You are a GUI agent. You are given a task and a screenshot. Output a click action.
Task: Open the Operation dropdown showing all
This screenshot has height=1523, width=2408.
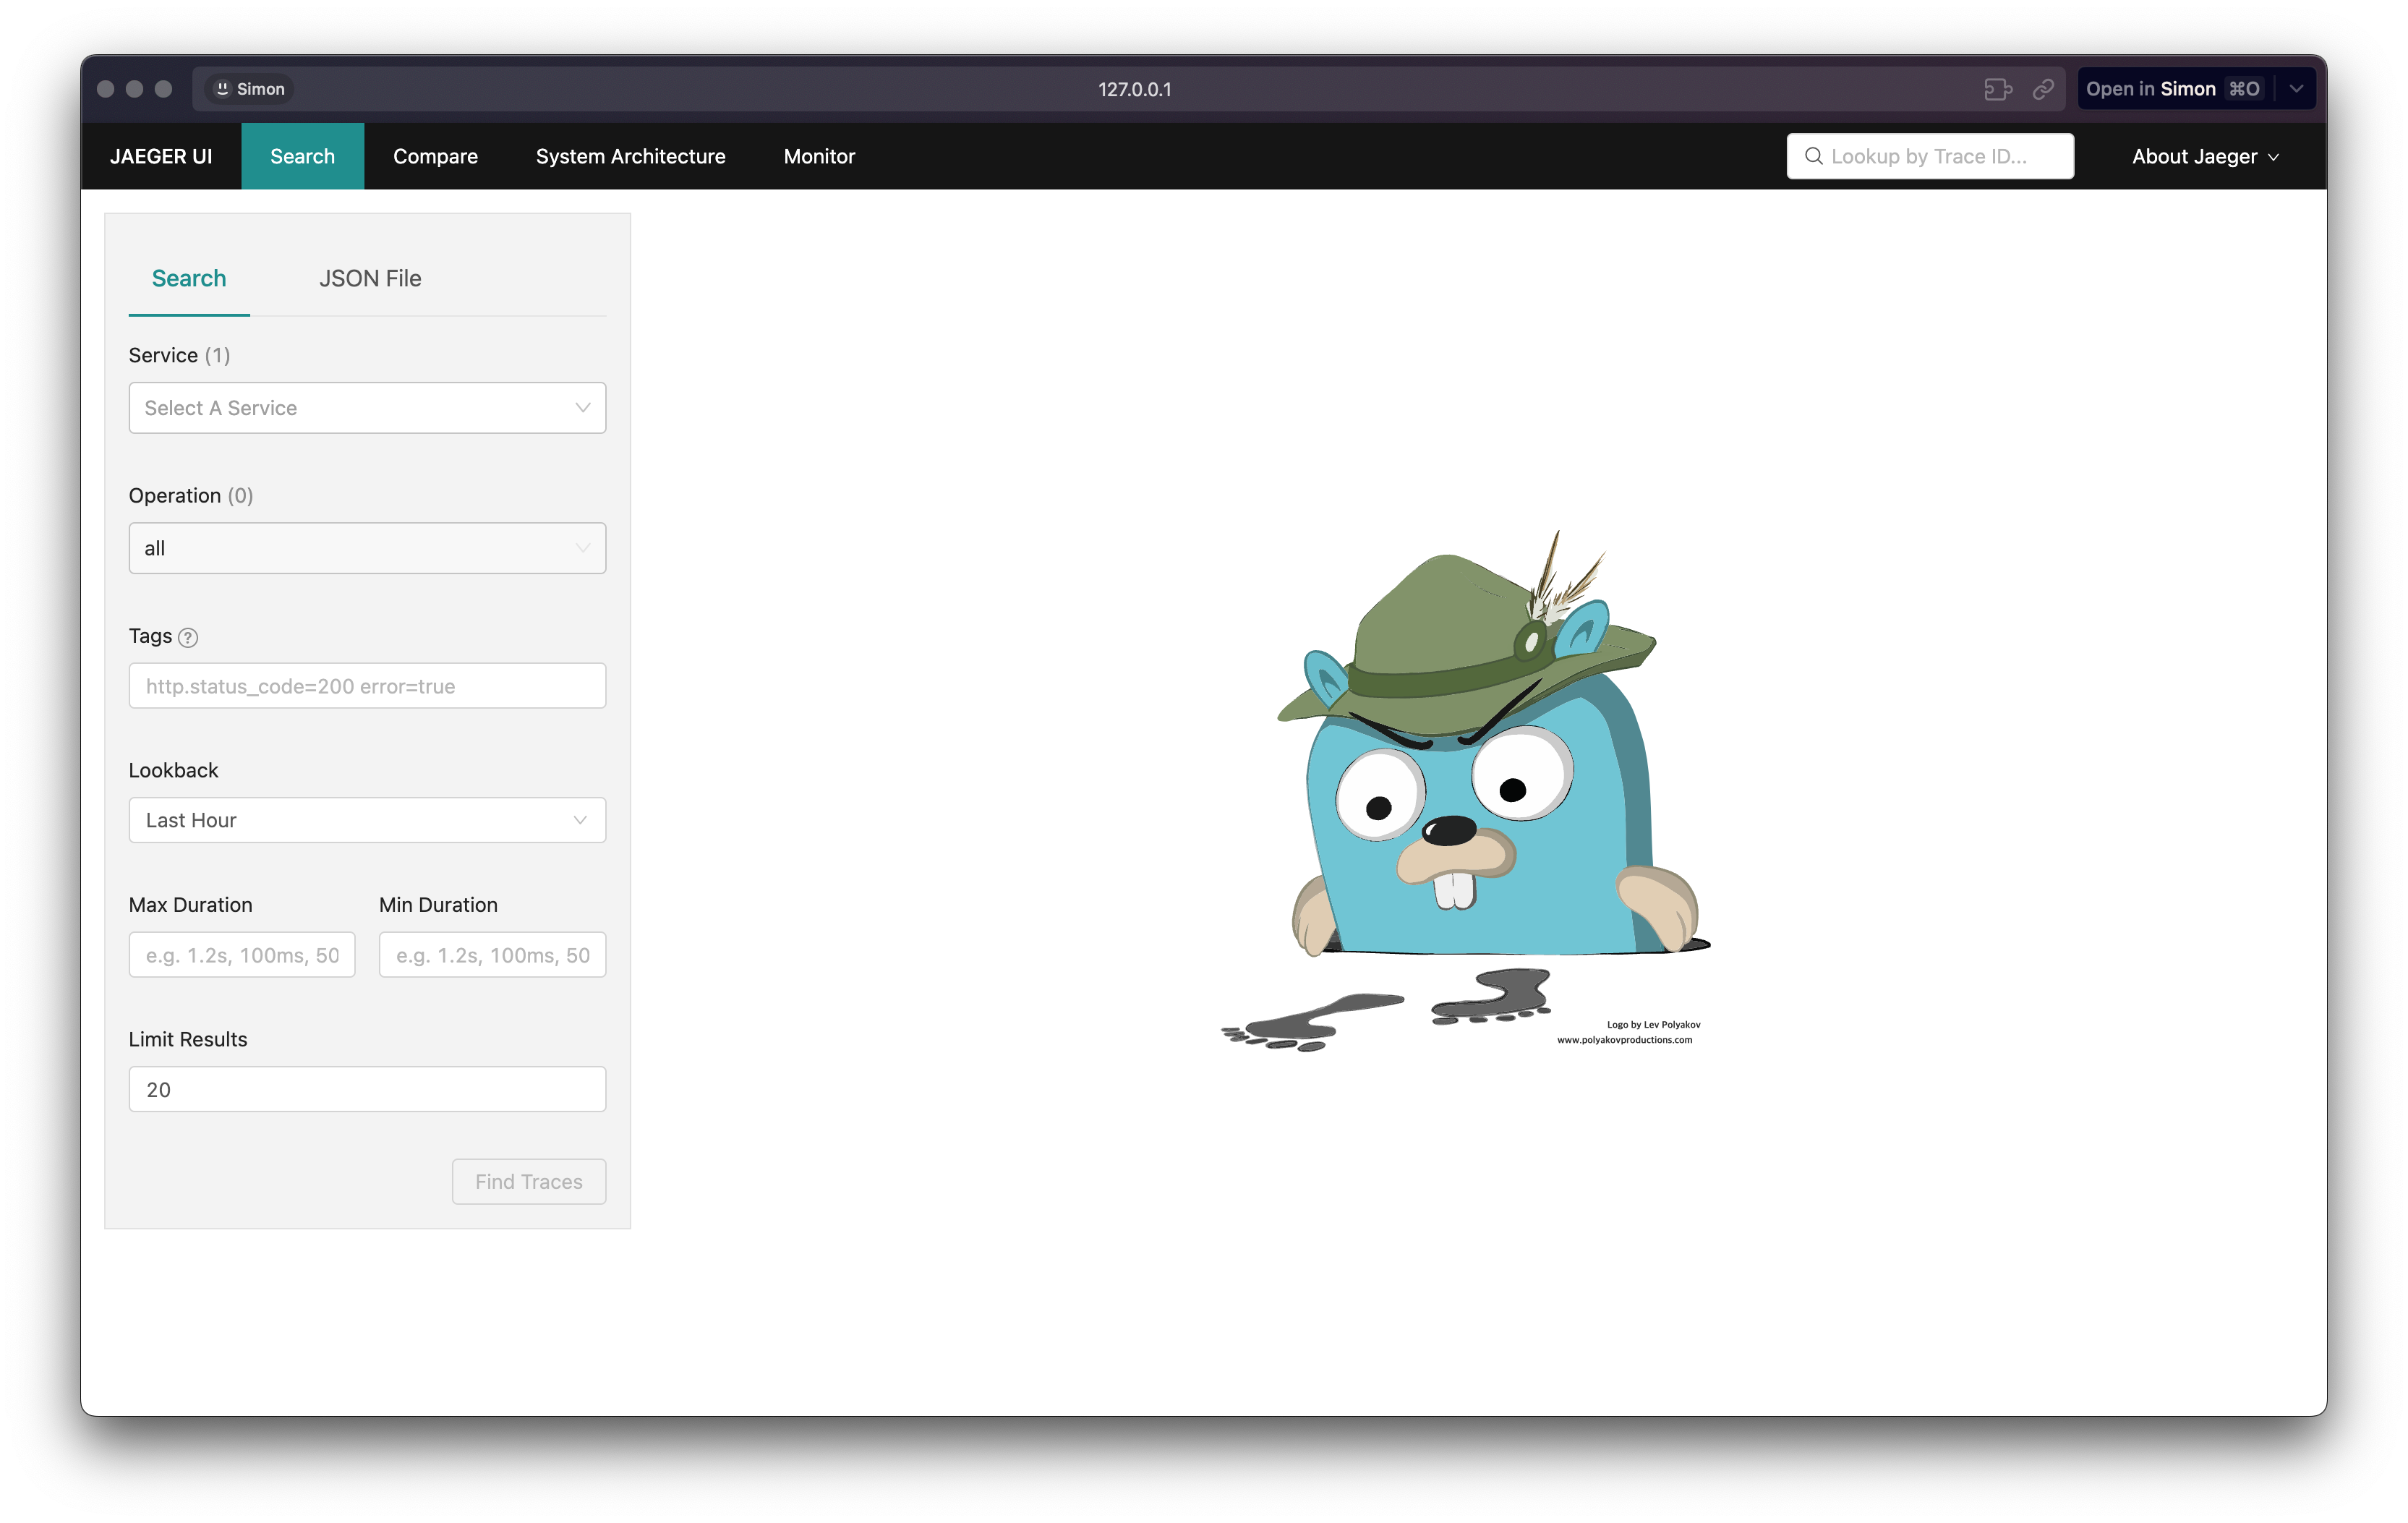coord(367,548)
